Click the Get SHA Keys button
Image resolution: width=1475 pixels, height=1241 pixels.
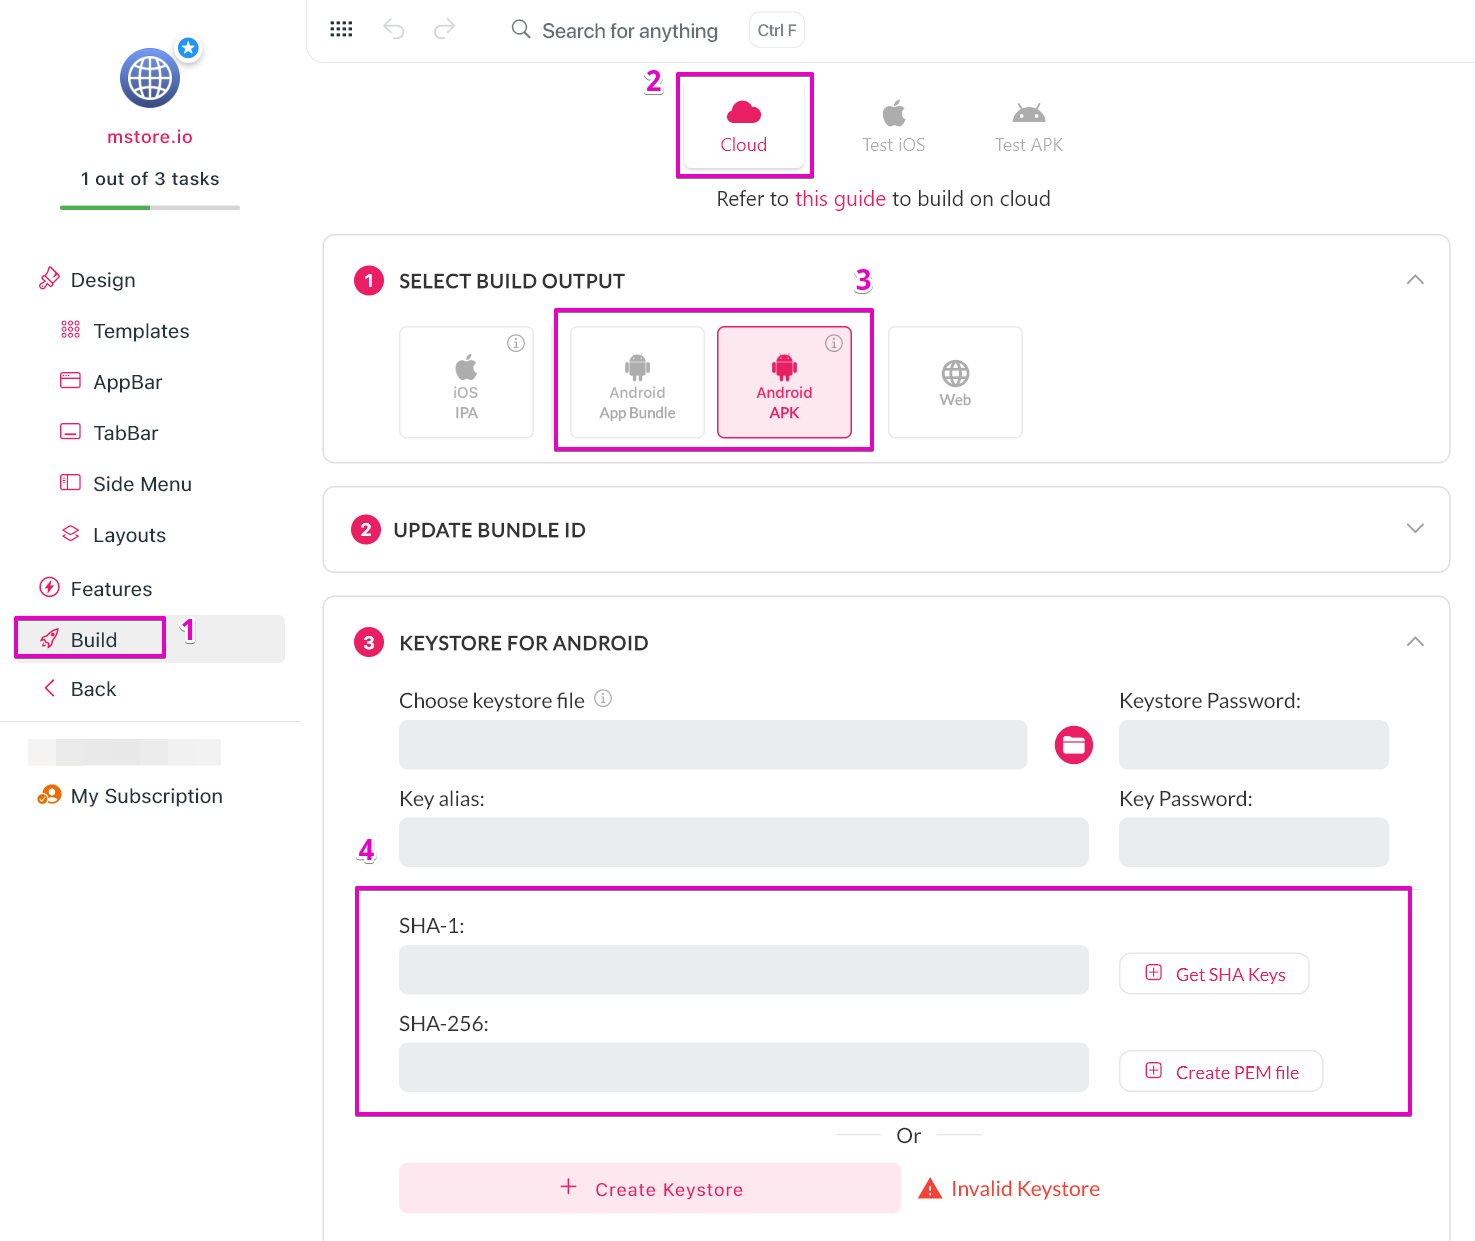click(1213, 974)
